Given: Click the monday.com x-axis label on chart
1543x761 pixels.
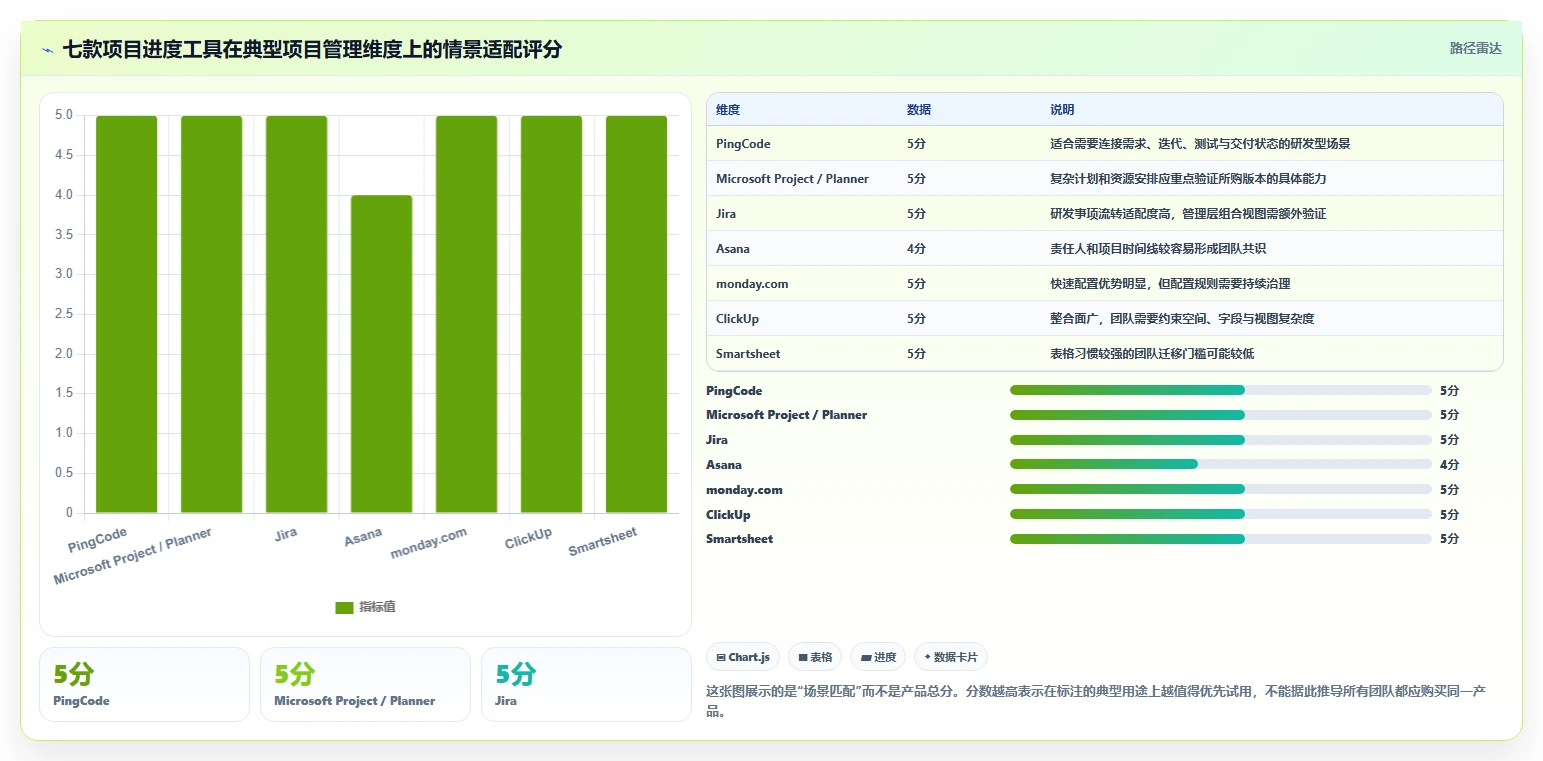Looking at the screenshot, I should 429,543.
